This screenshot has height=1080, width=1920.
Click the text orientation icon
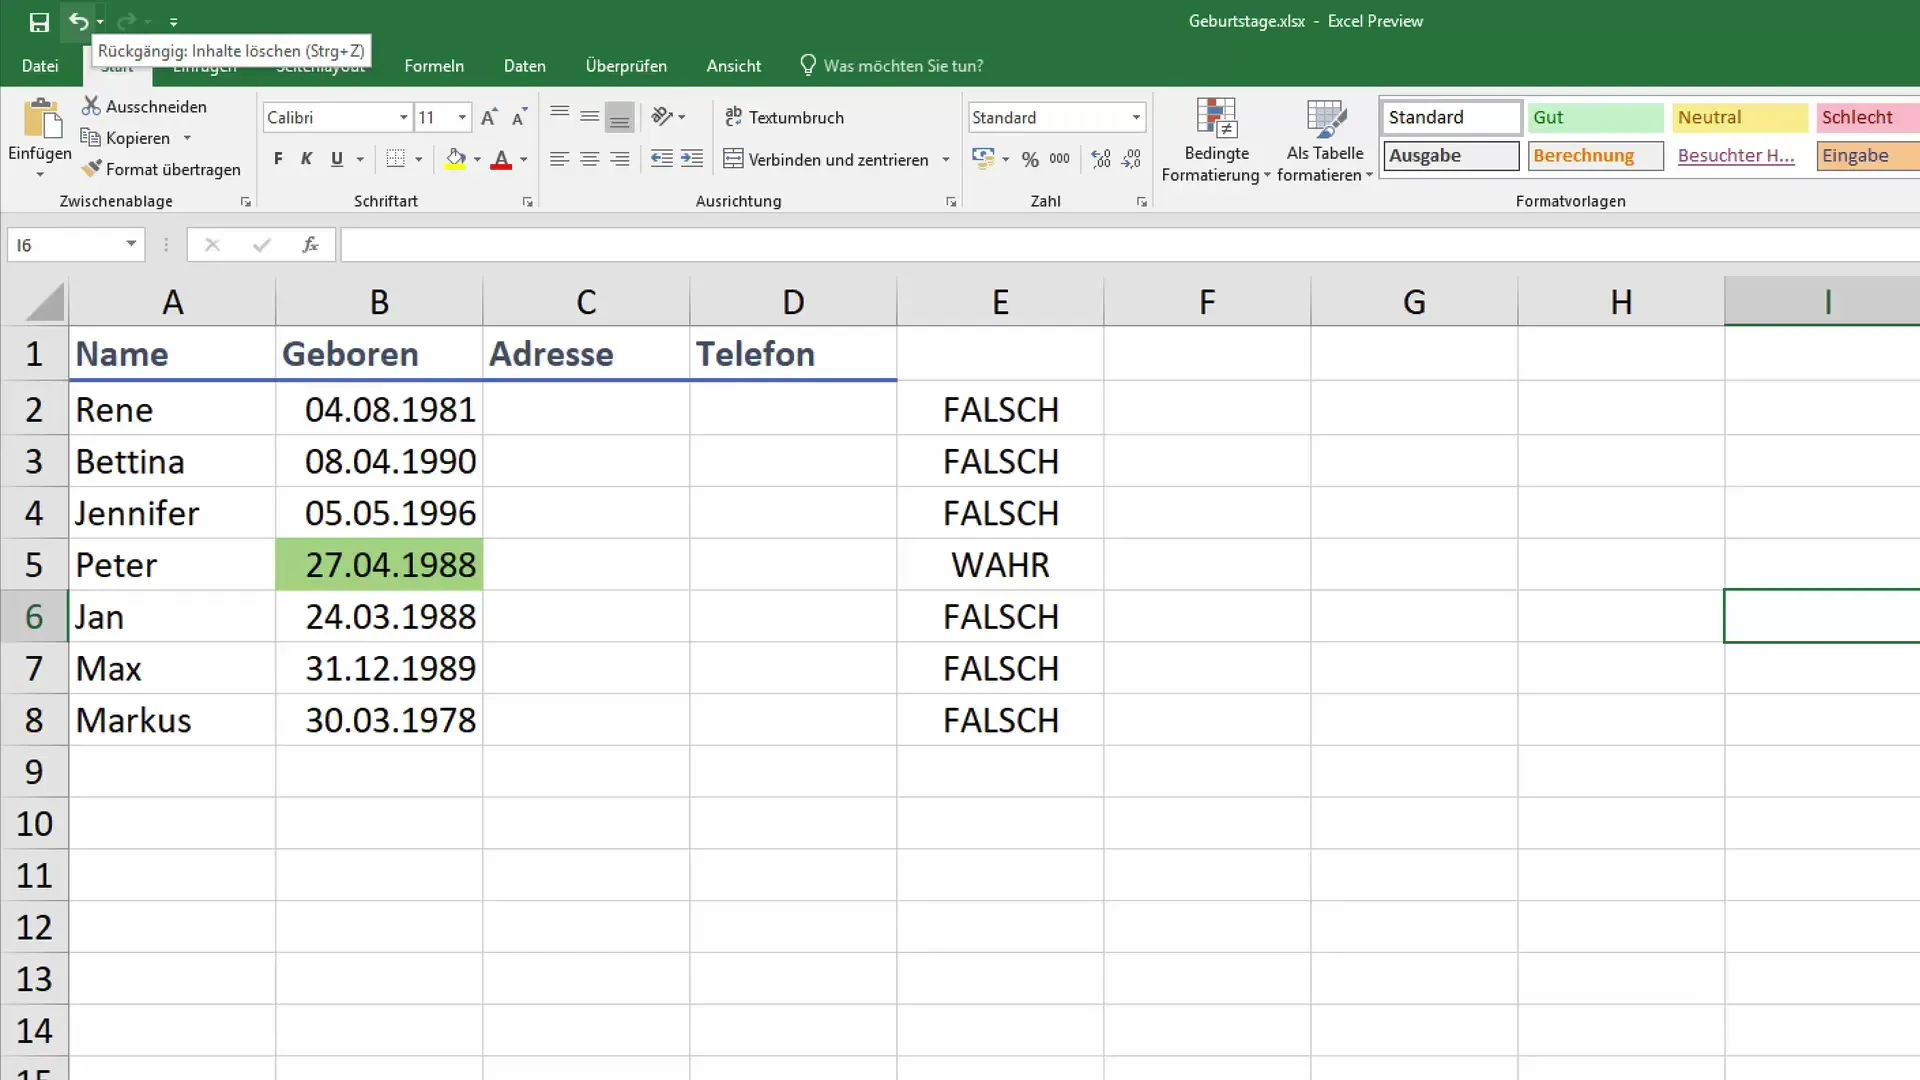tap(662, 117)
